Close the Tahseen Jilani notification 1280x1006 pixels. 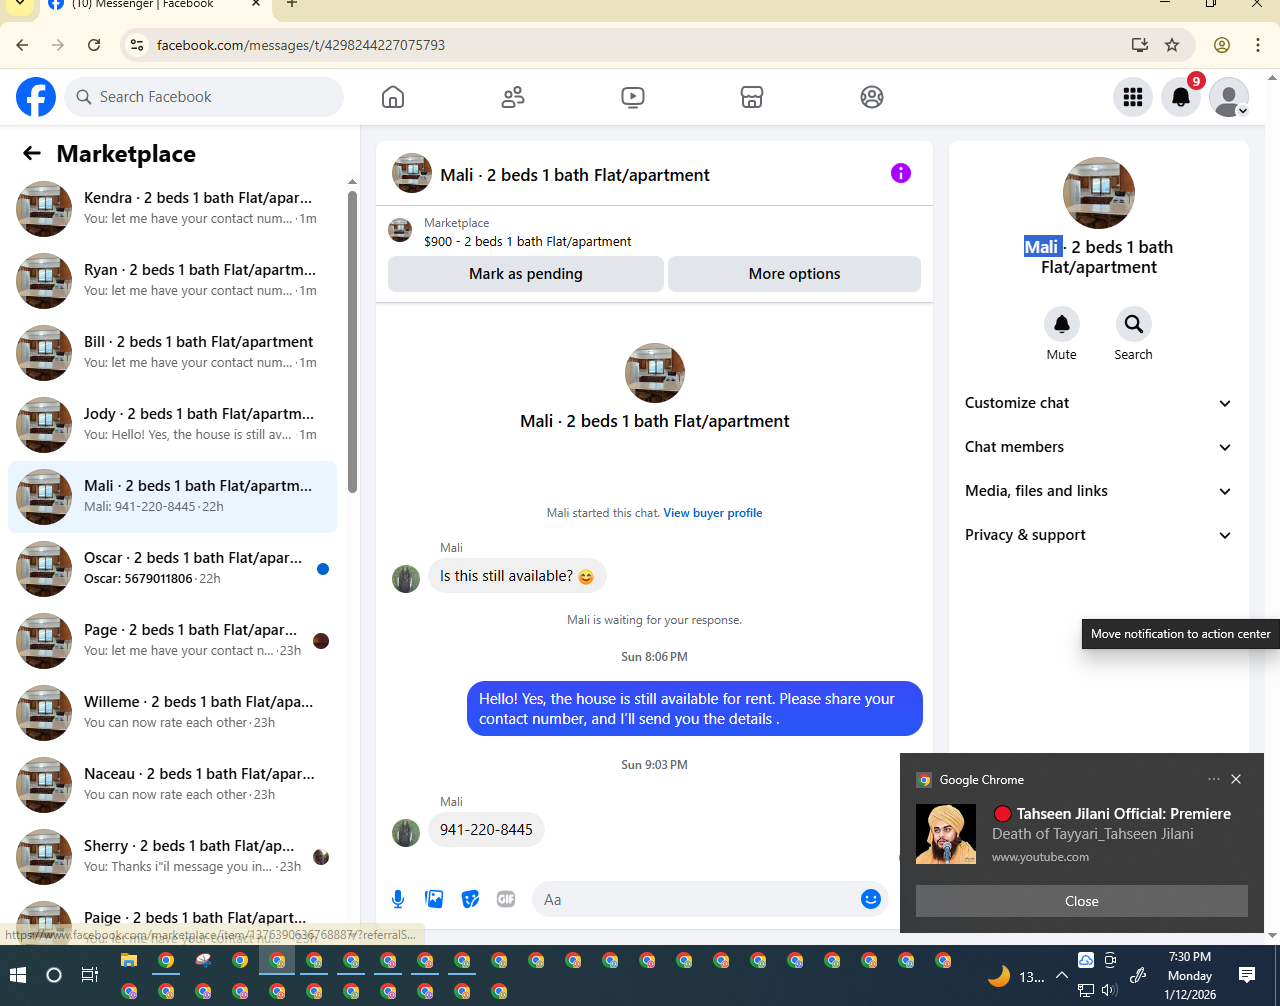pos(1082,901)
